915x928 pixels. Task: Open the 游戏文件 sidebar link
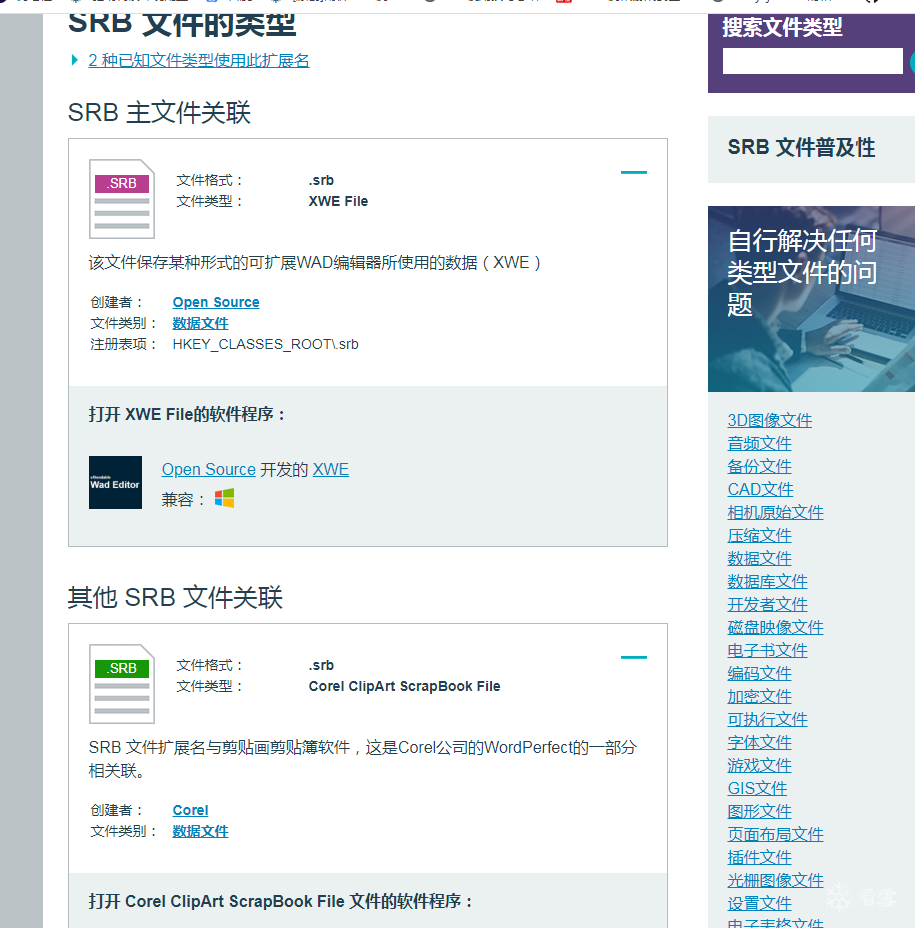point(759,765)
